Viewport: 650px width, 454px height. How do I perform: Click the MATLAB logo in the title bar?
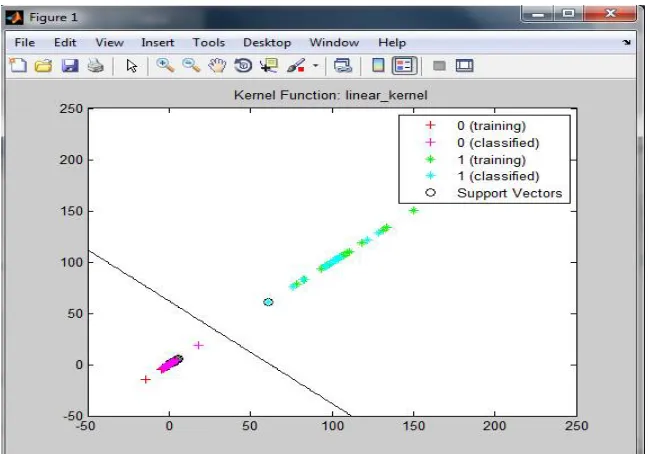(15, 17)
